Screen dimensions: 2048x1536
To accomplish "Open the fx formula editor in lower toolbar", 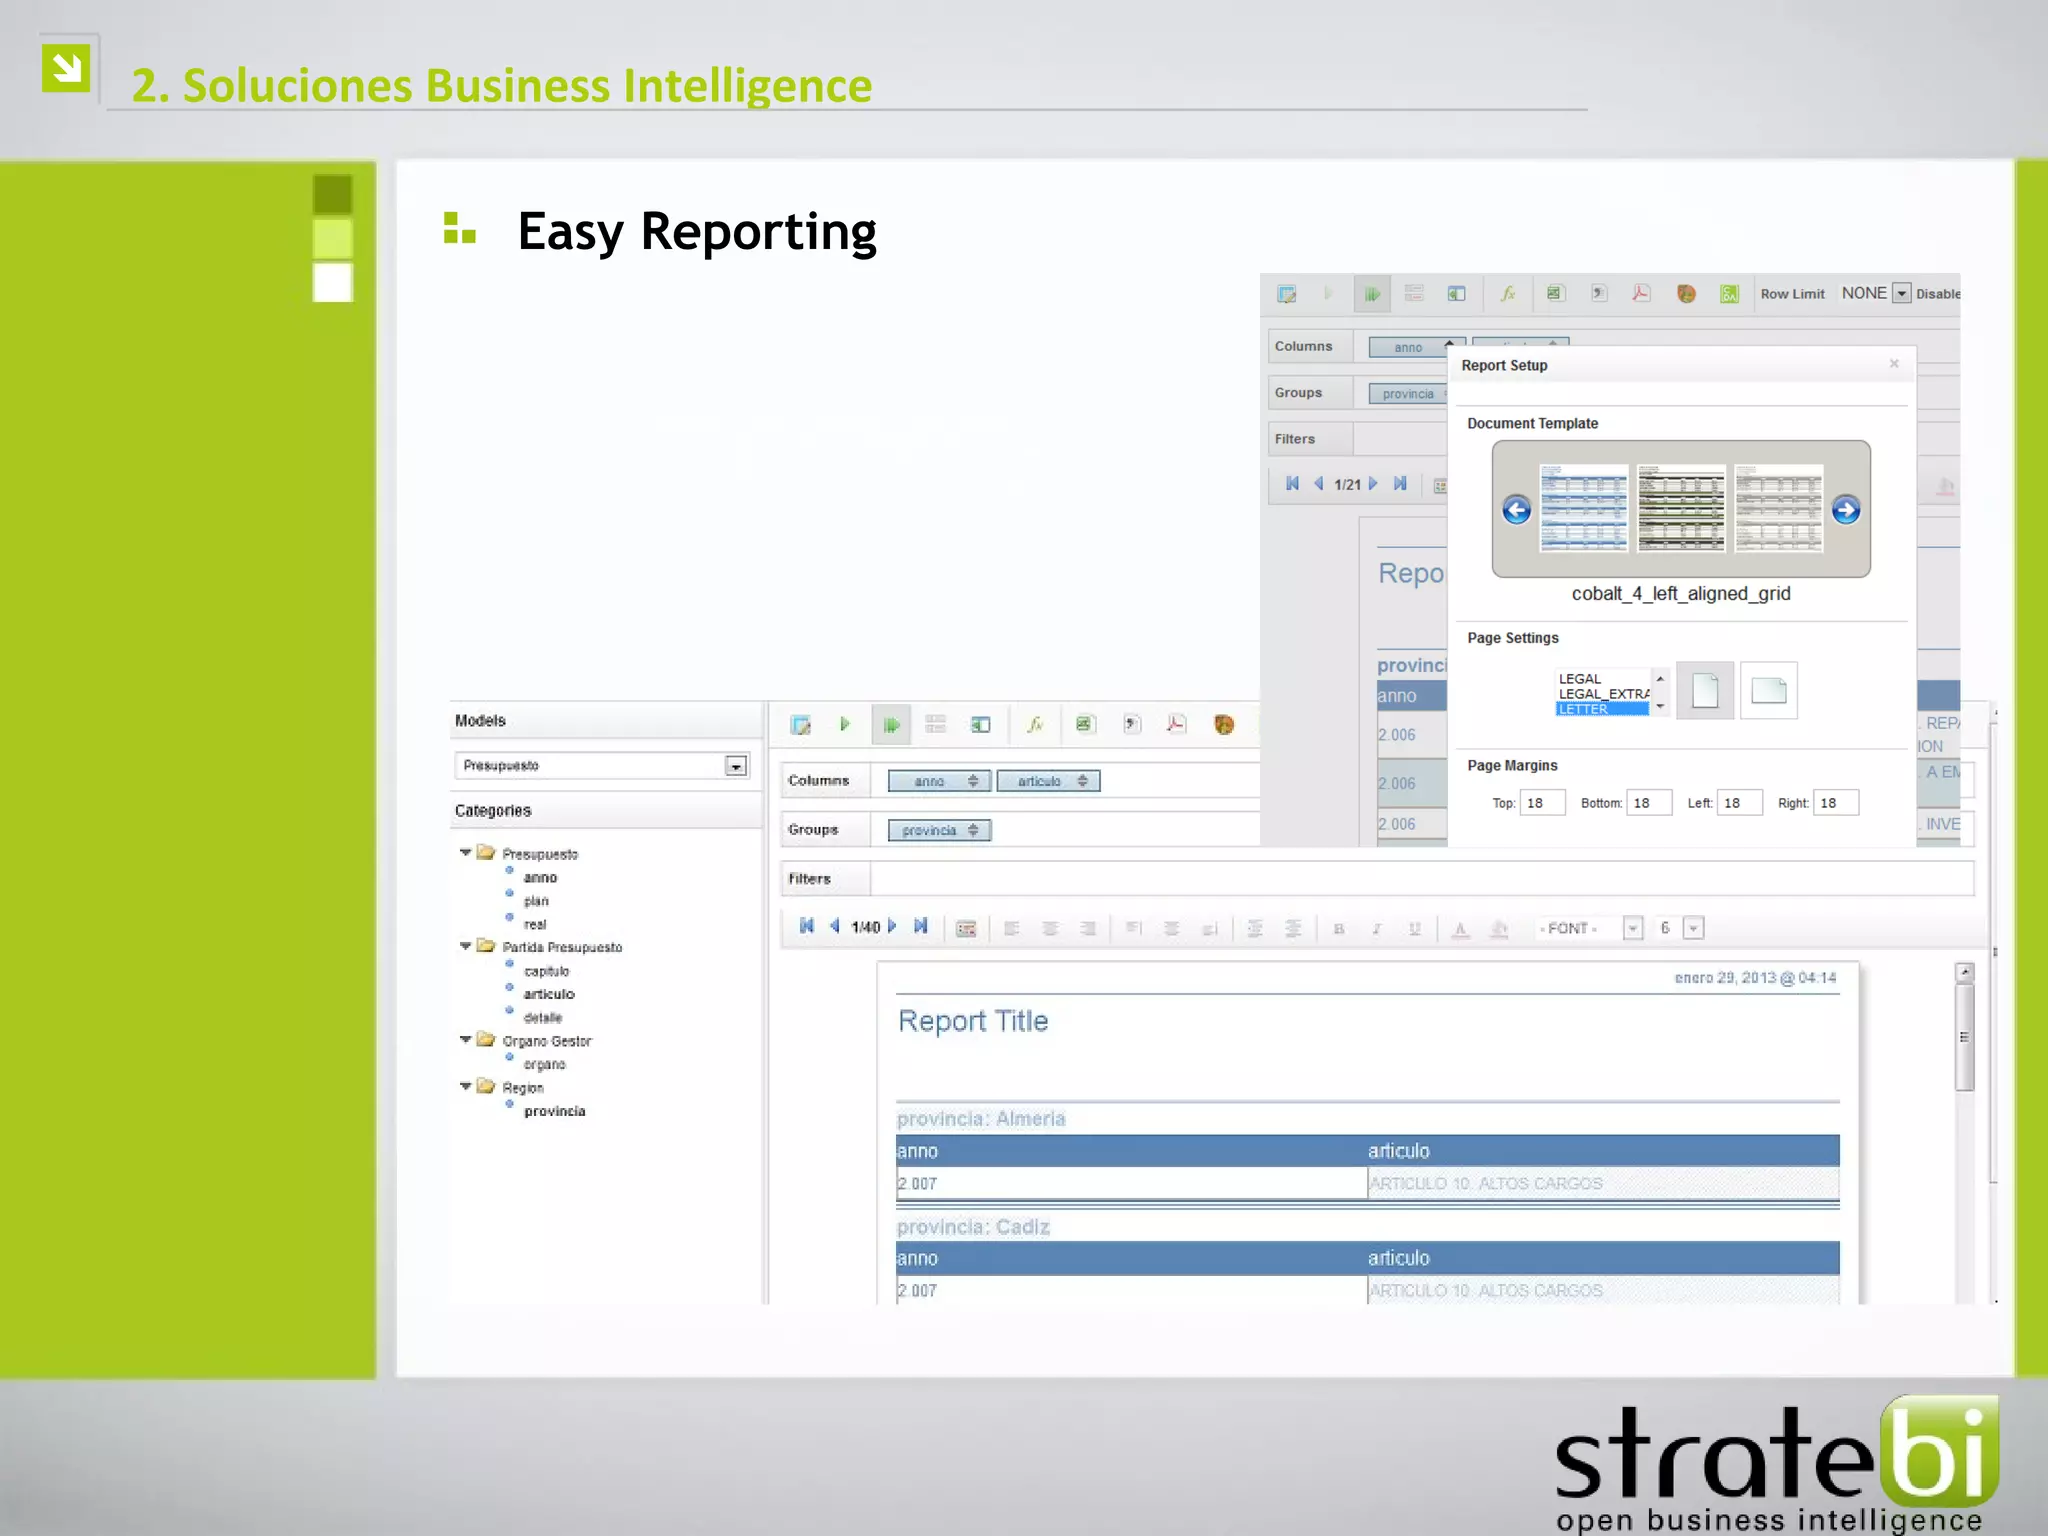I will [x=1036, y=724].
